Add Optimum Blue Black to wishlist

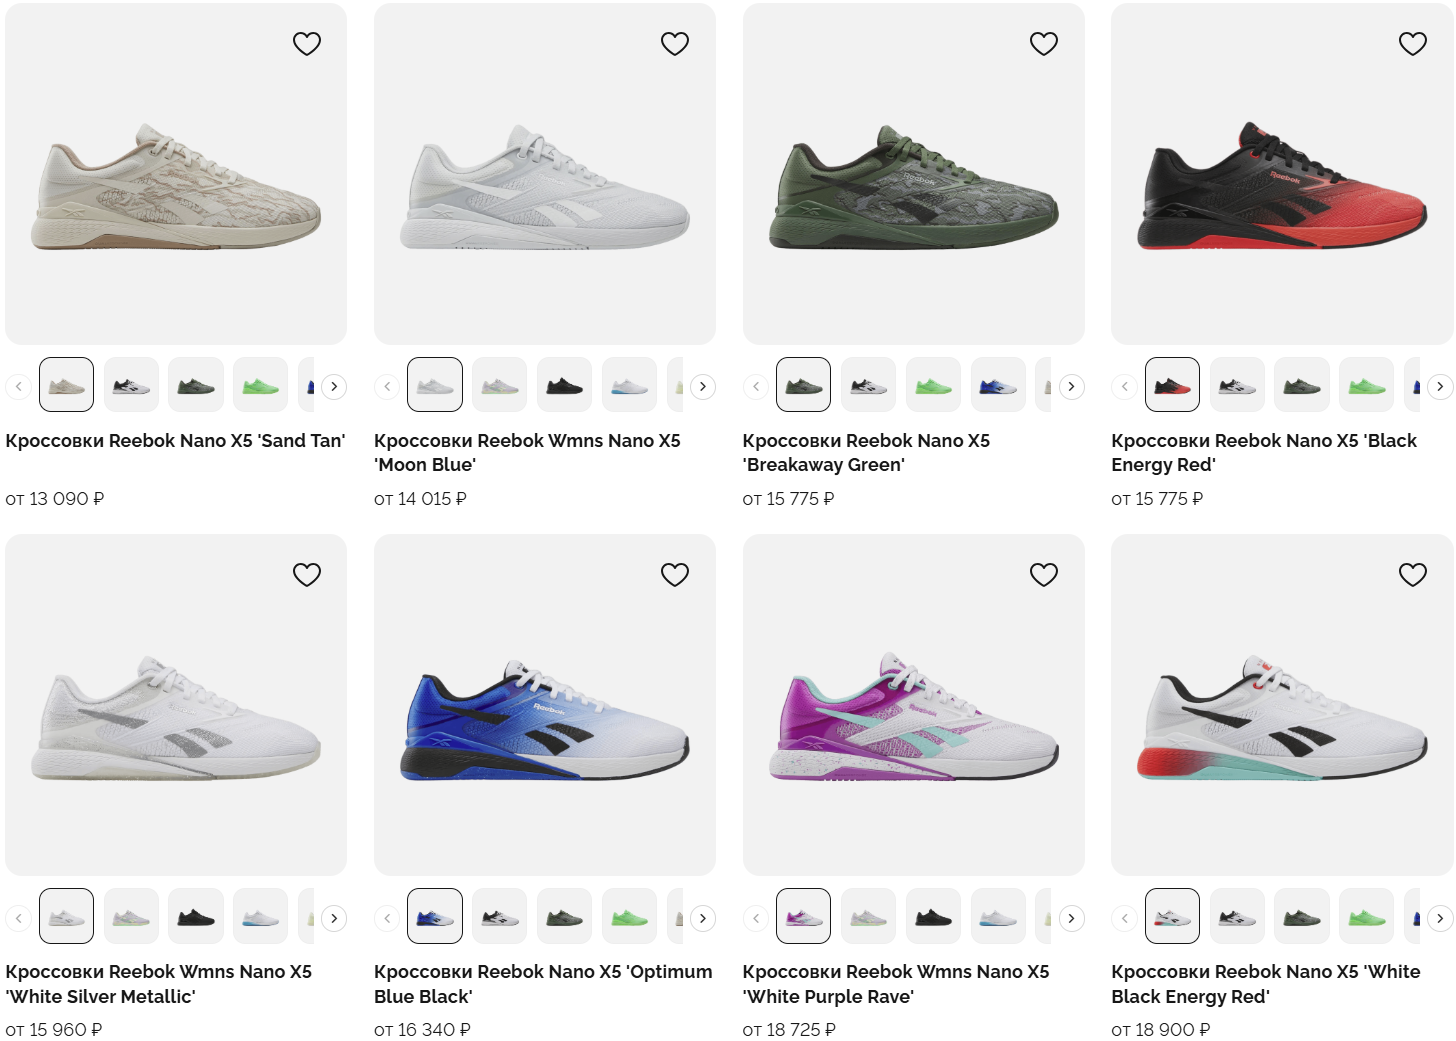coord(675,574)
